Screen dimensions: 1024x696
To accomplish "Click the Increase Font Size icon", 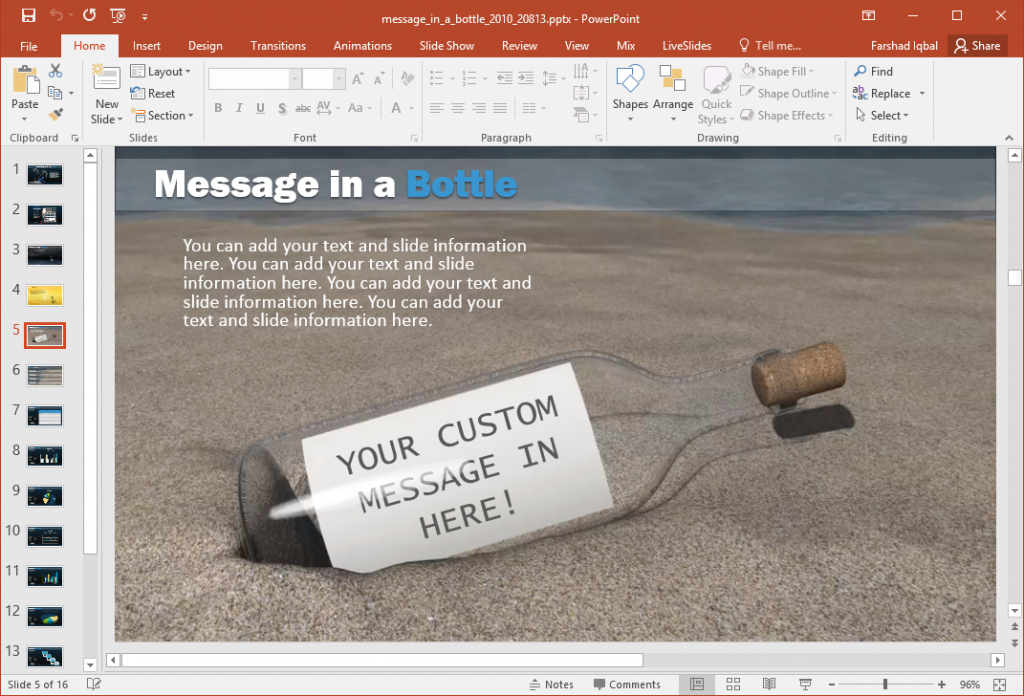I will [x=356, y=77].
